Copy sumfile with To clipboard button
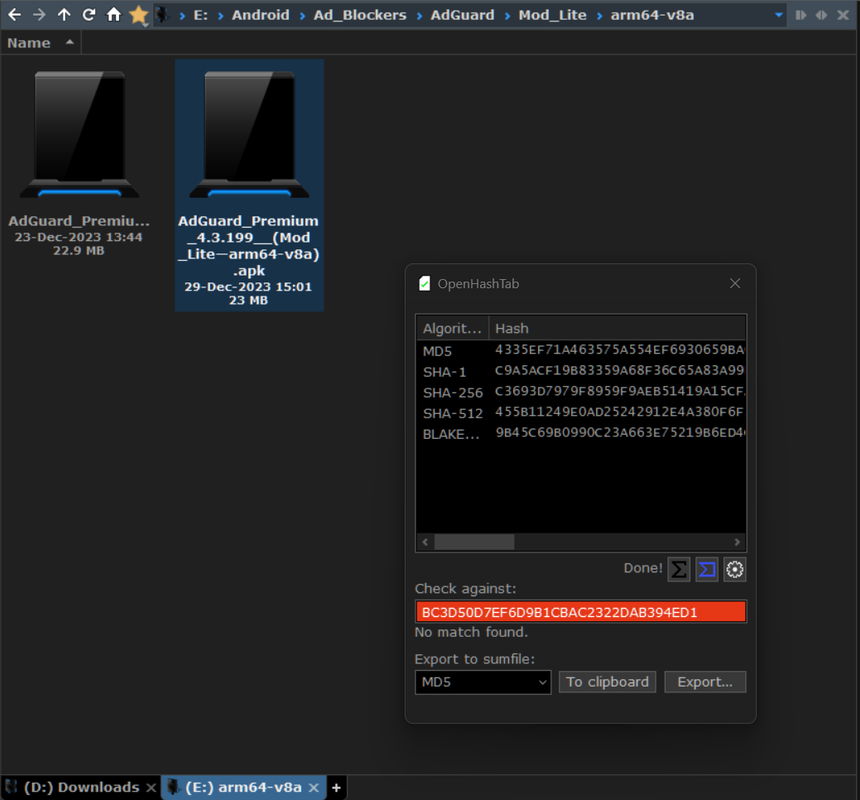 pos(607,682)
